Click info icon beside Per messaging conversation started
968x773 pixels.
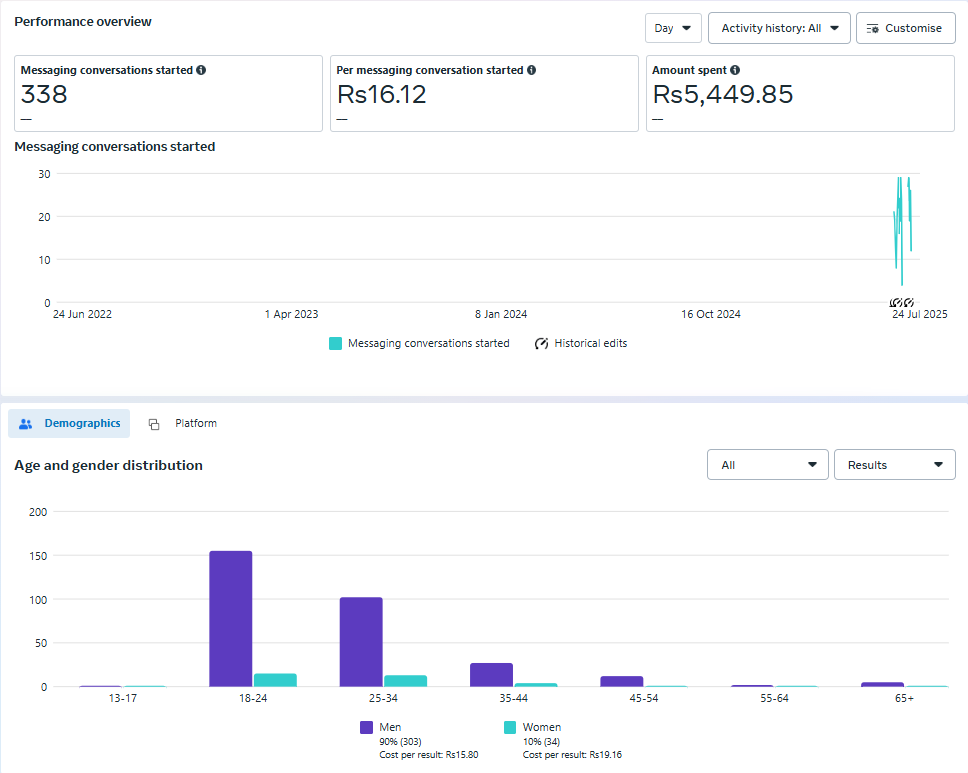(531, 71)
